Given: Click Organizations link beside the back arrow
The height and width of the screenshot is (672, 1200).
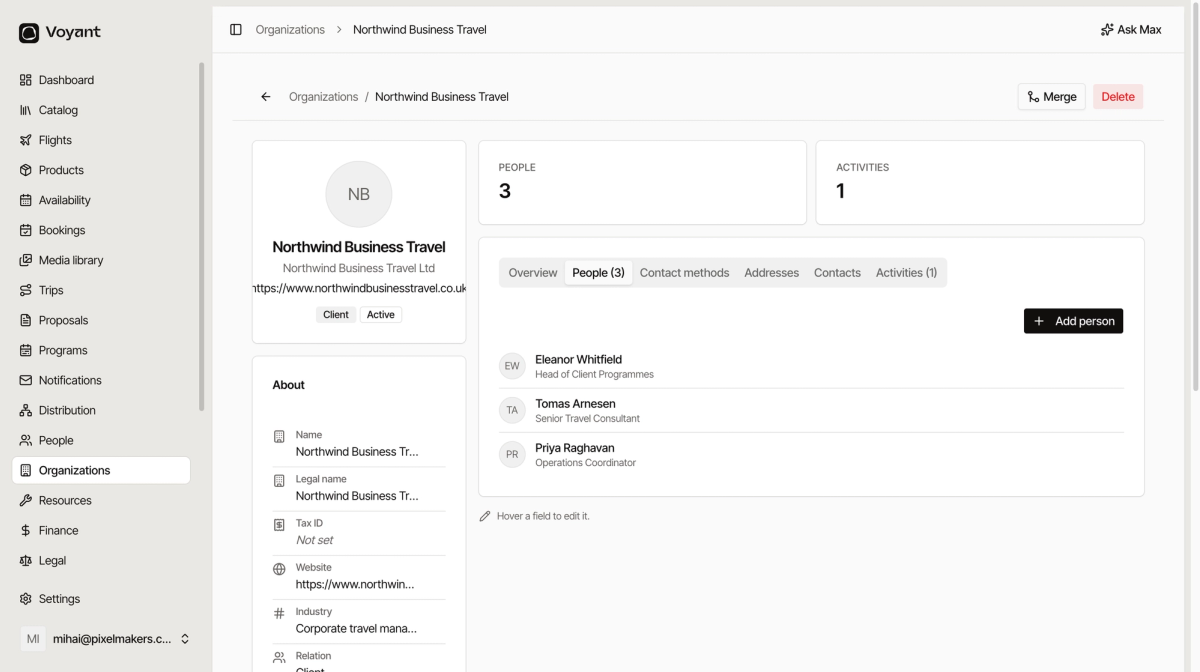Looking at the screenshot, I should (x=323, y=97).
